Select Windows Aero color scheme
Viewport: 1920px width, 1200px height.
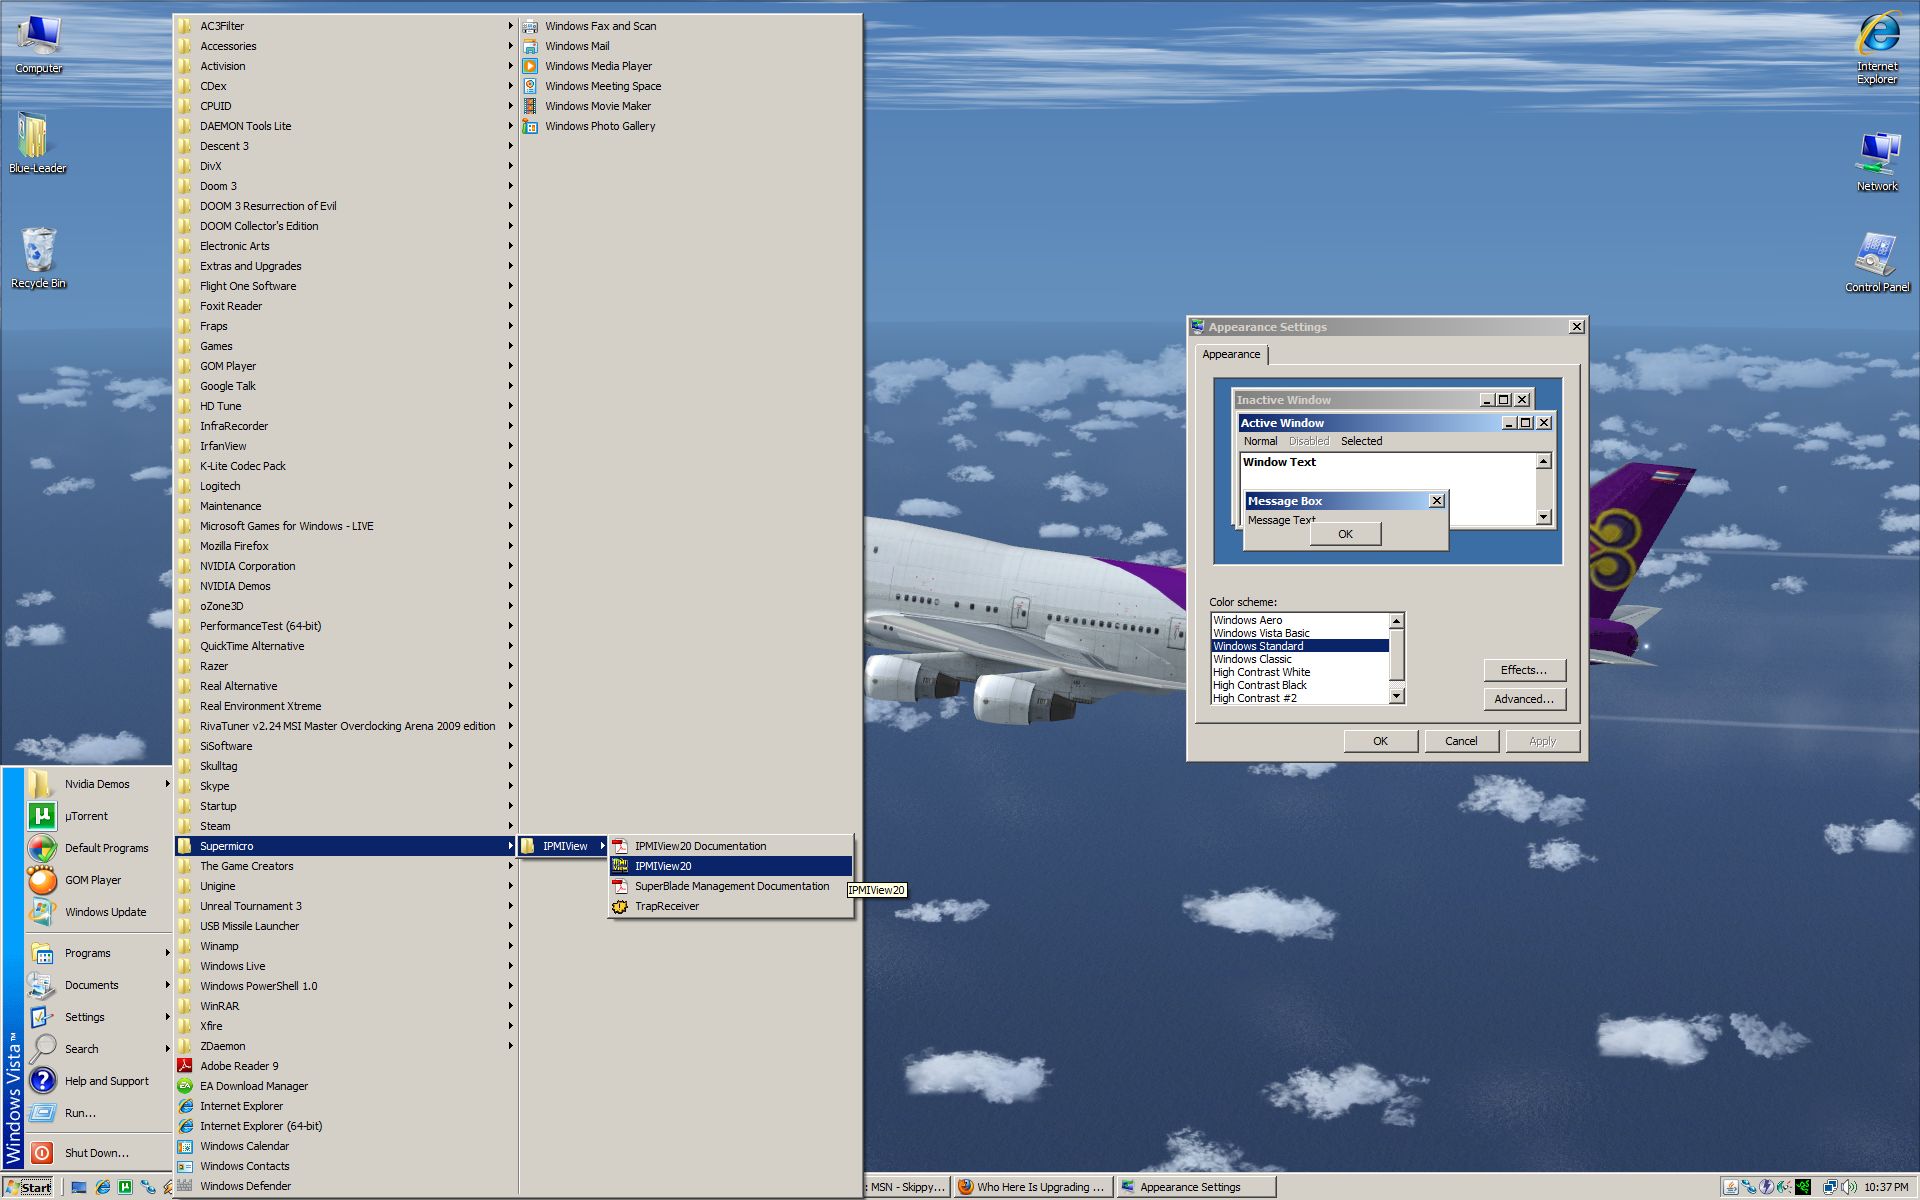[1247, 620]
